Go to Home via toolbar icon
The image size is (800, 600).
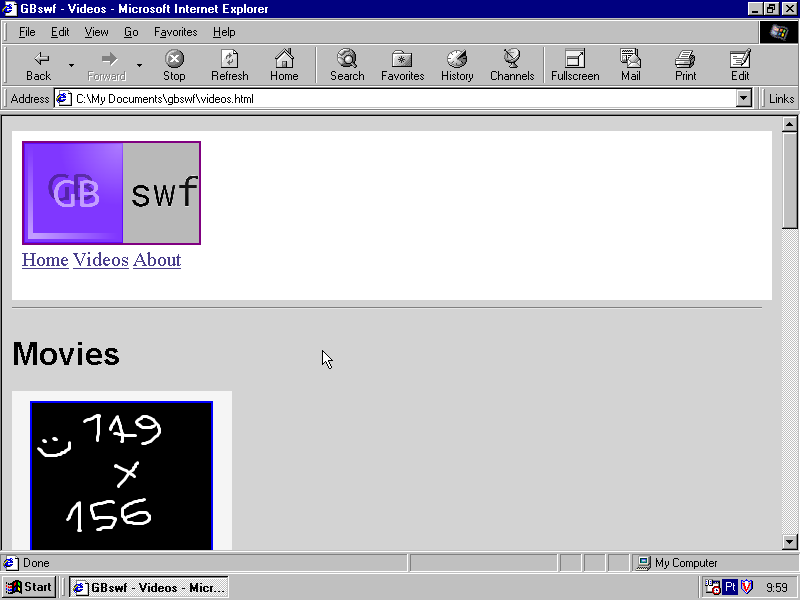(x=284, y=65)
